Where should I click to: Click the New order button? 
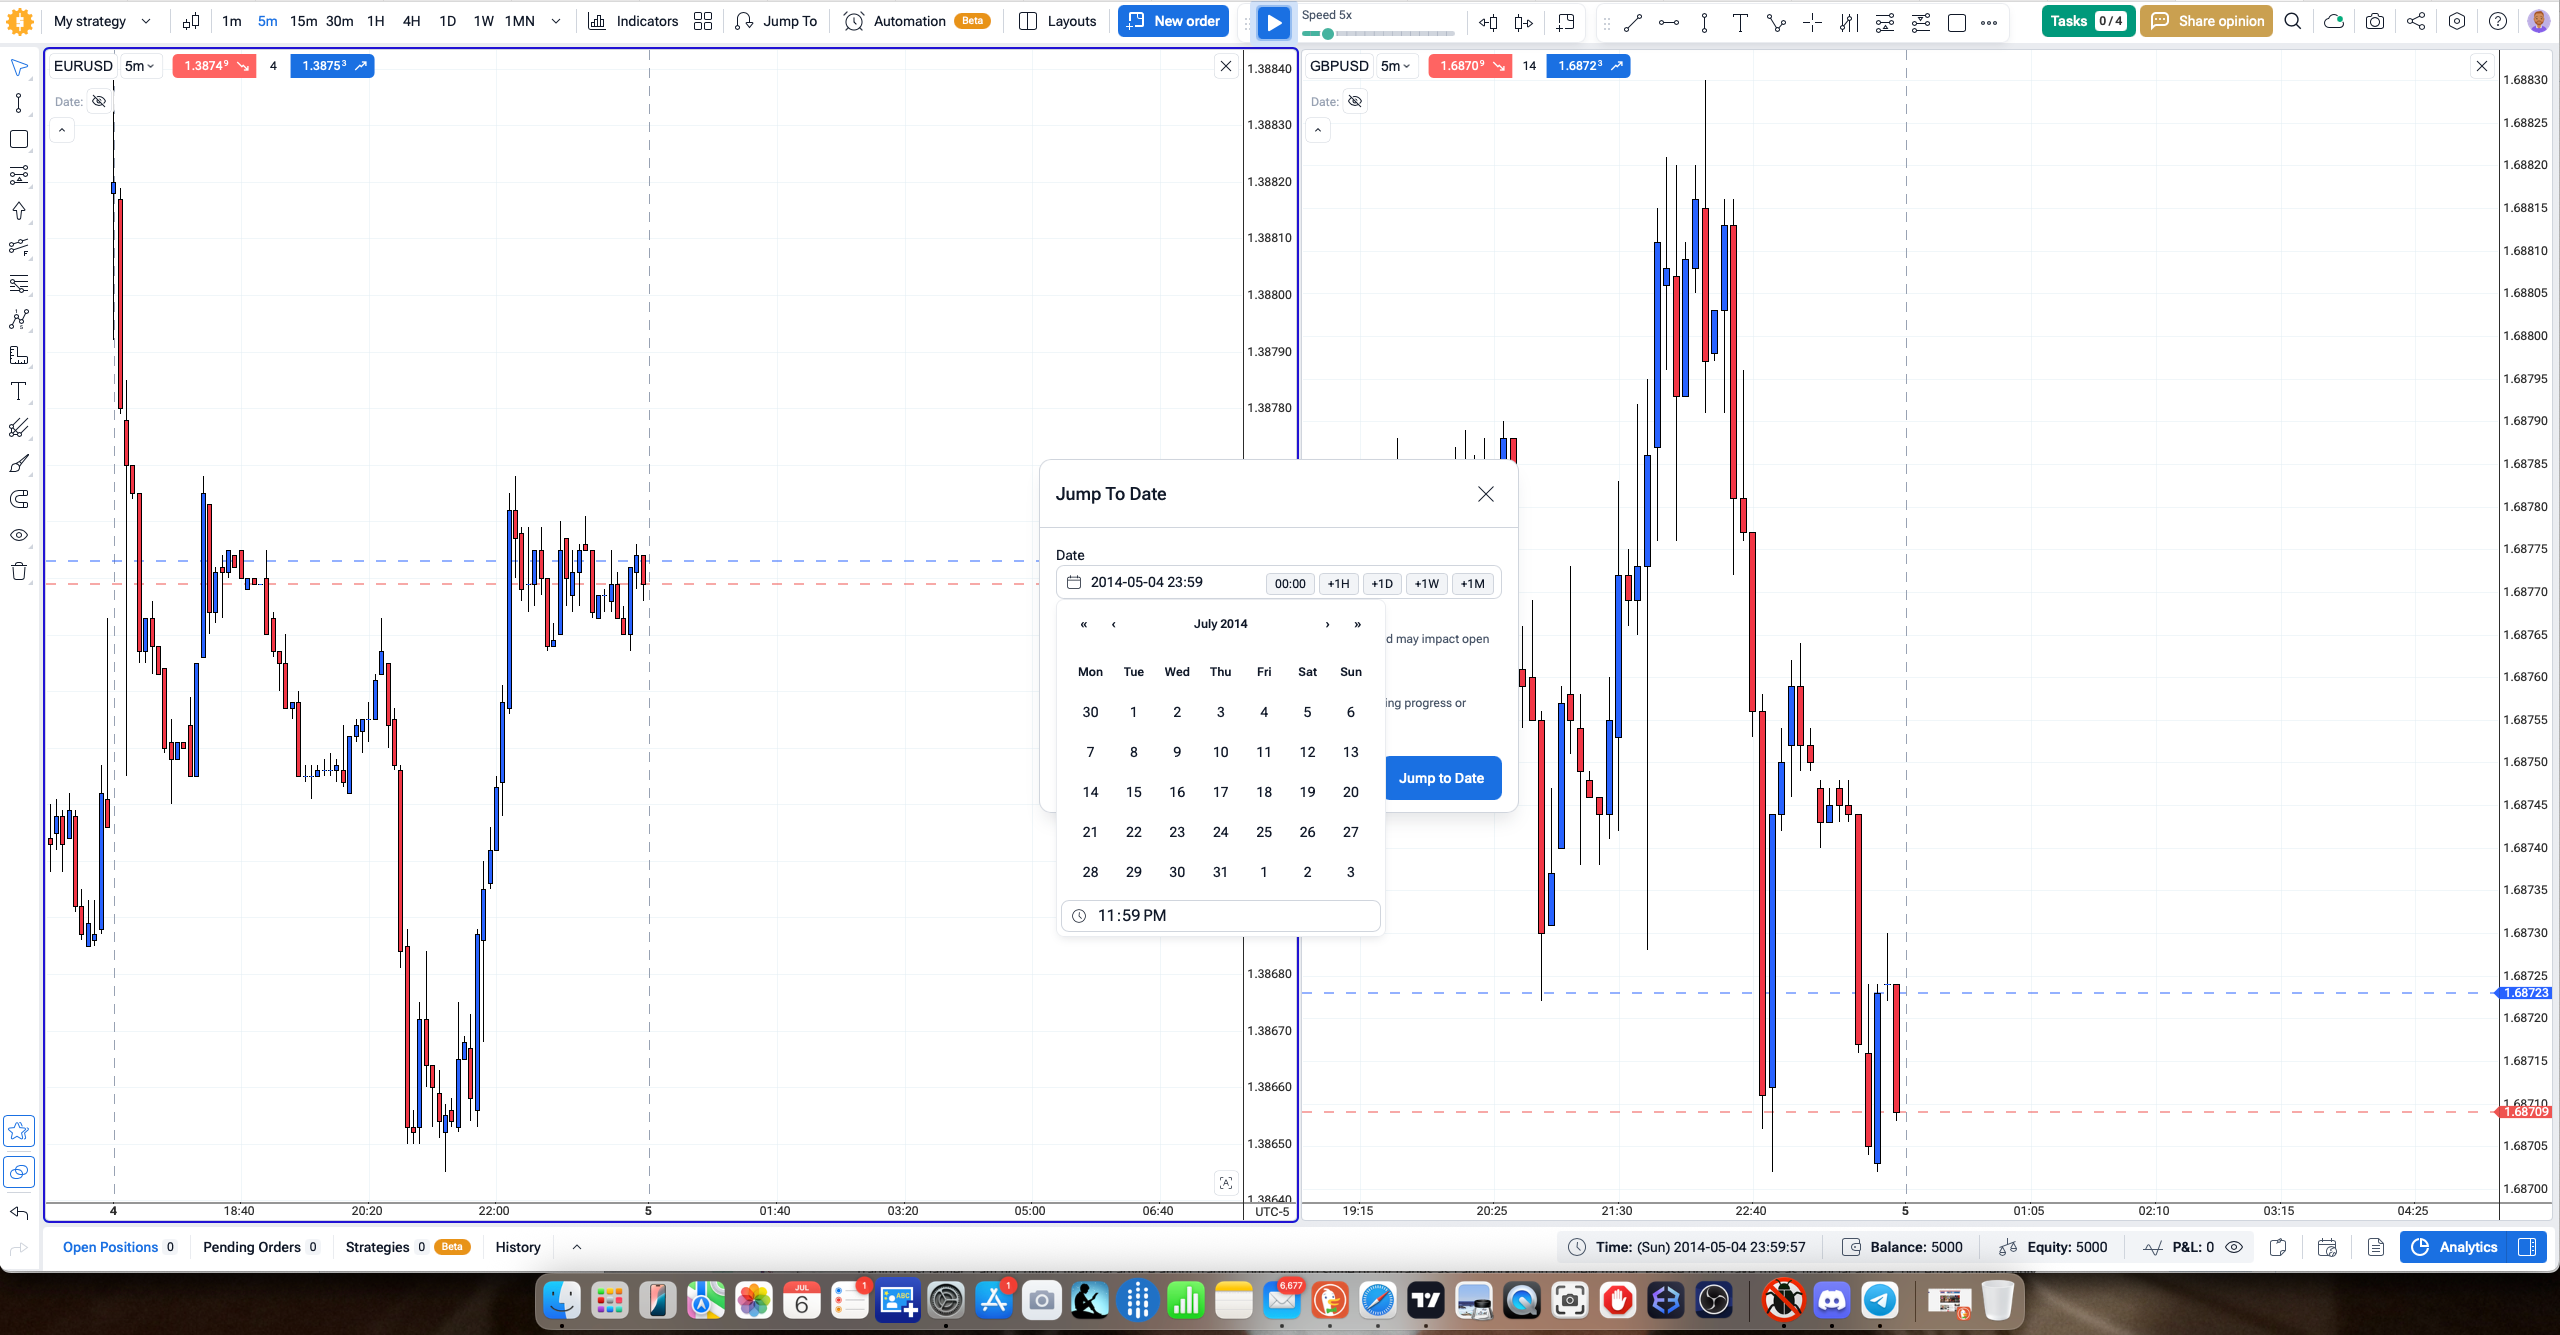point(1173,21)
